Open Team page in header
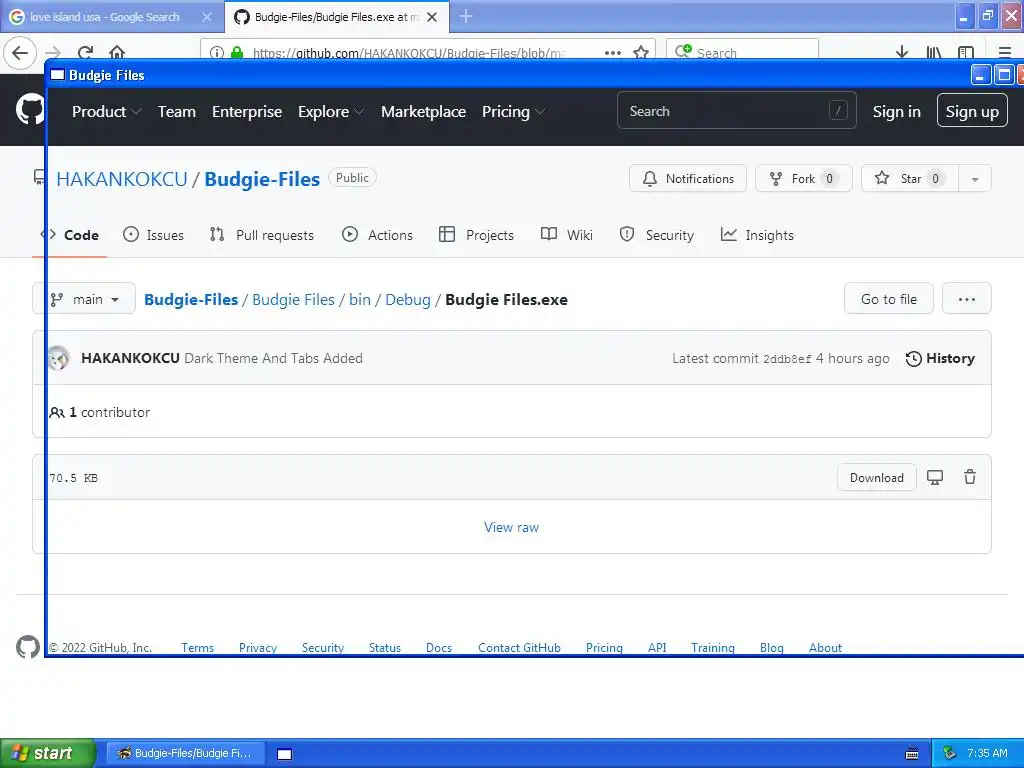Image resolution: width=1024 pixels, height=768 pixels. (177, 112)
